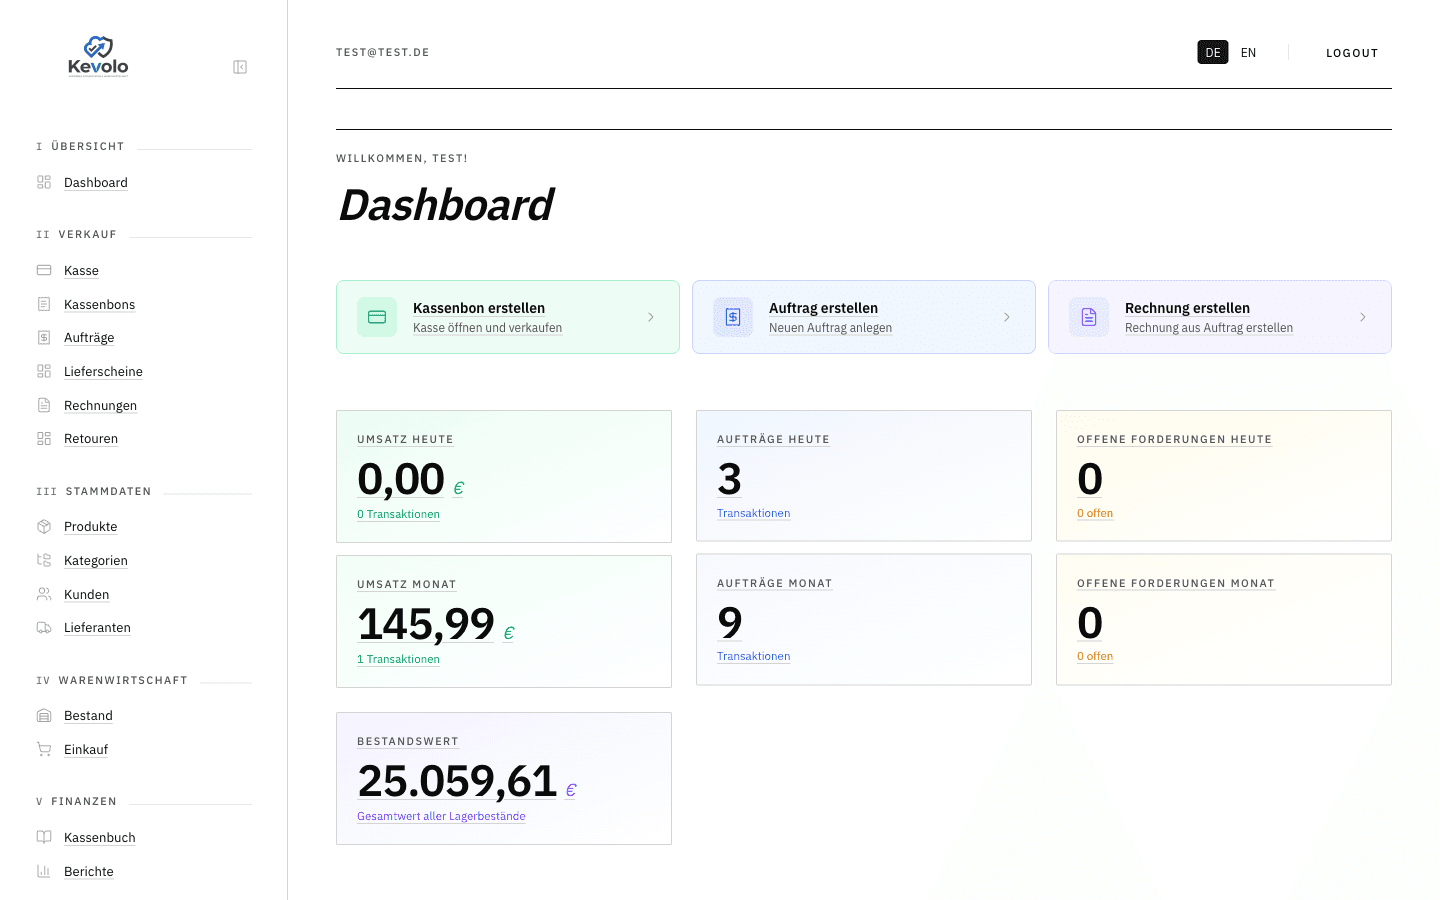Open Einkauf in the sidebar
This screenshot has width=1440, height=900.
point(86,749)
